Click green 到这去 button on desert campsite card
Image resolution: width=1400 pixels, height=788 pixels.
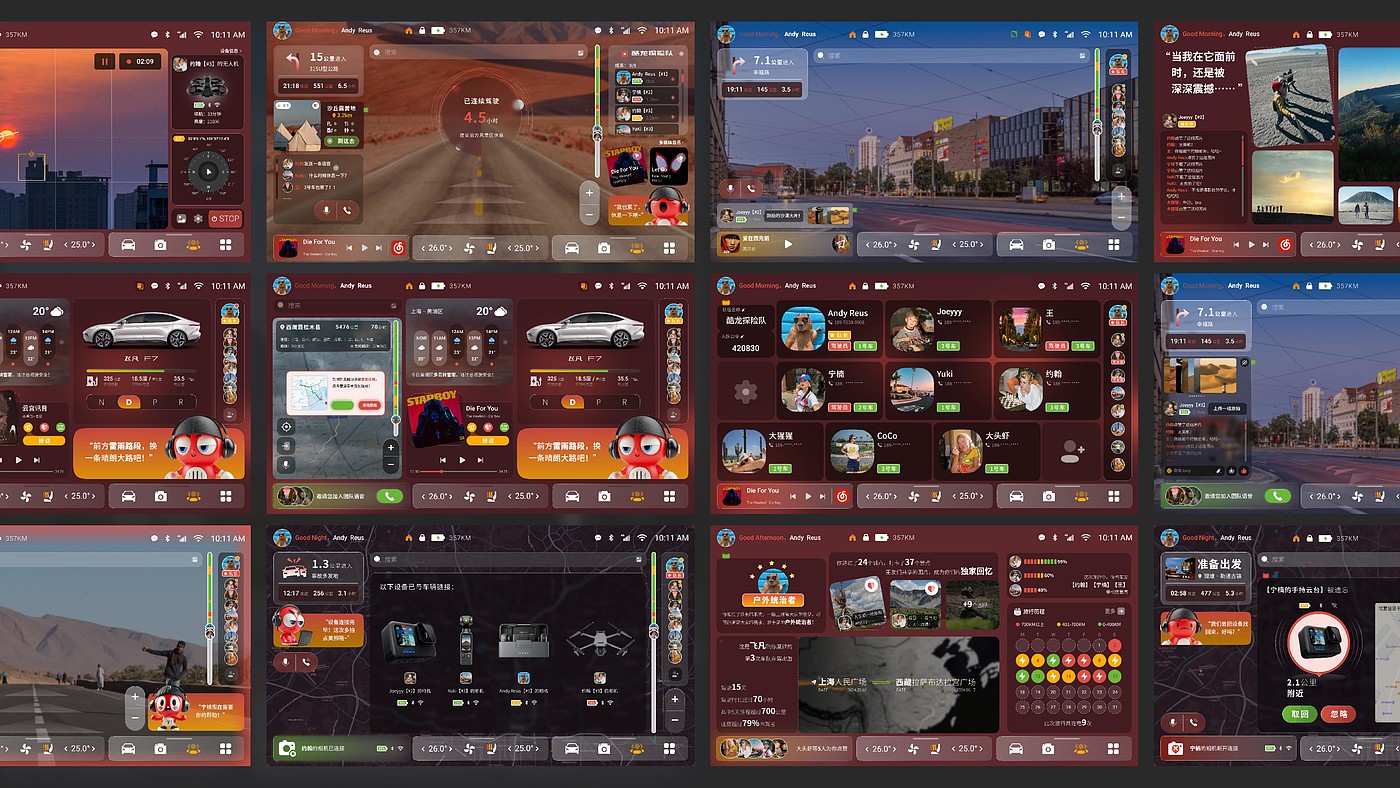pyautogui.click(x=342, y=141)
